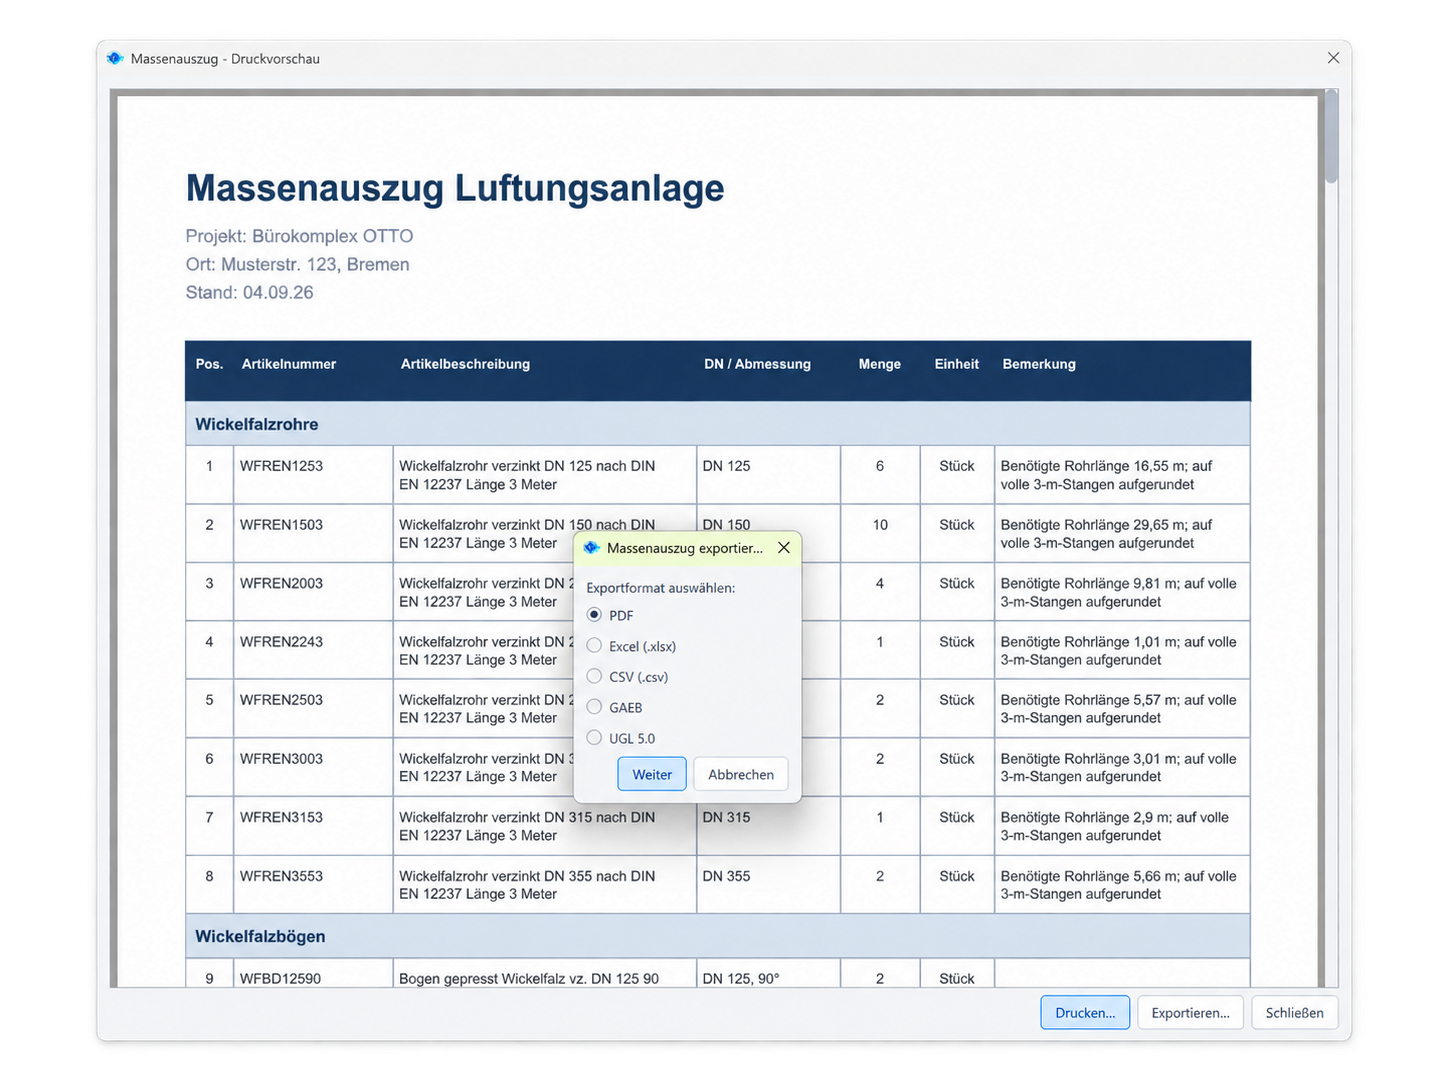Click the Wickelfalzrohre group heading

point(257,424)
